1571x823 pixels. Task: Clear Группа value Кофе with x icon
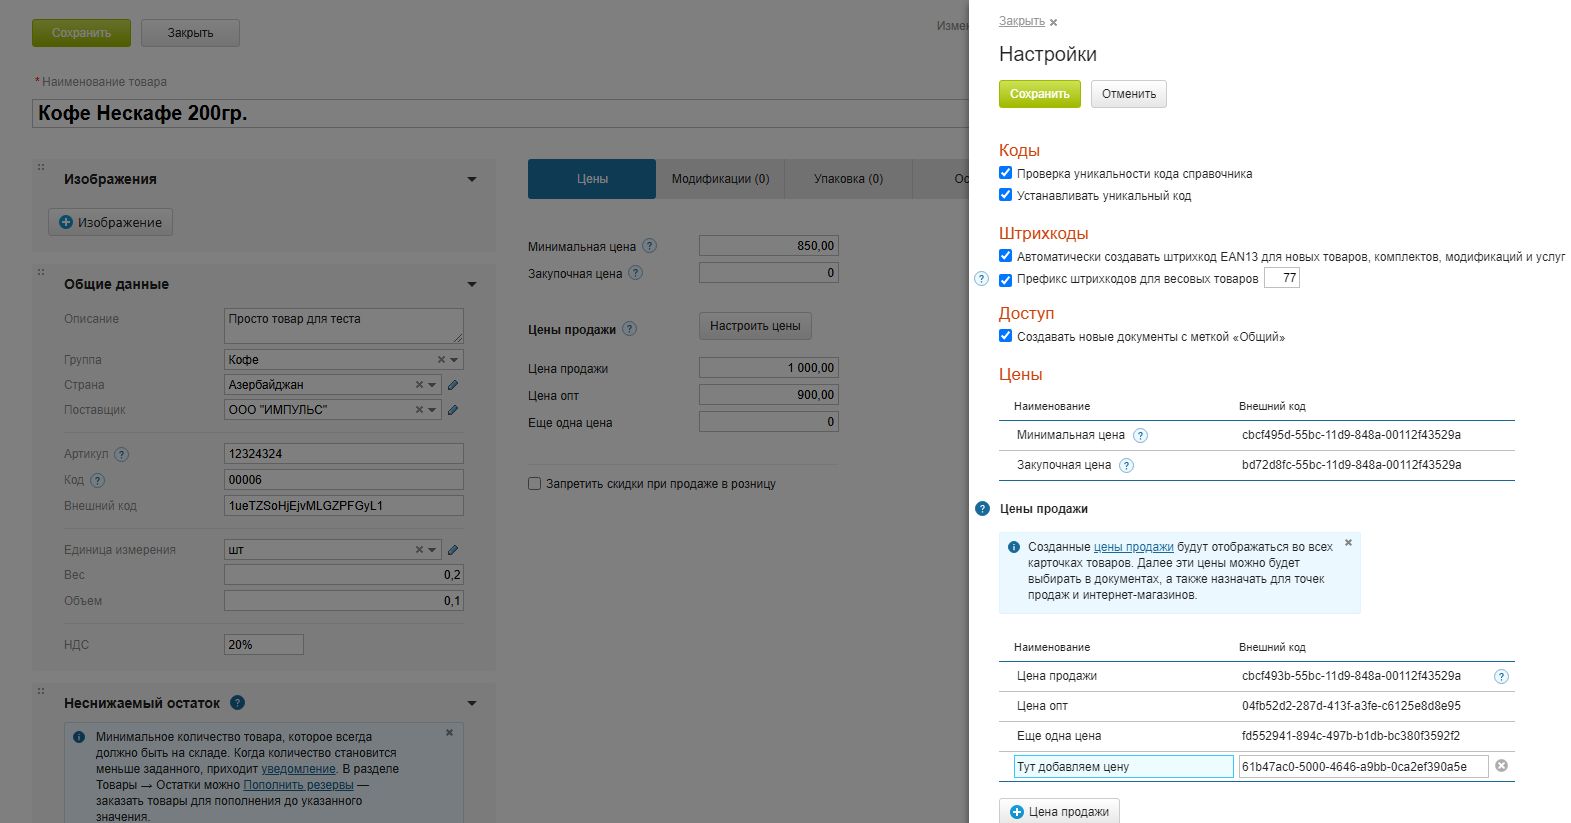pyautogui.click(x=441, y=360)
